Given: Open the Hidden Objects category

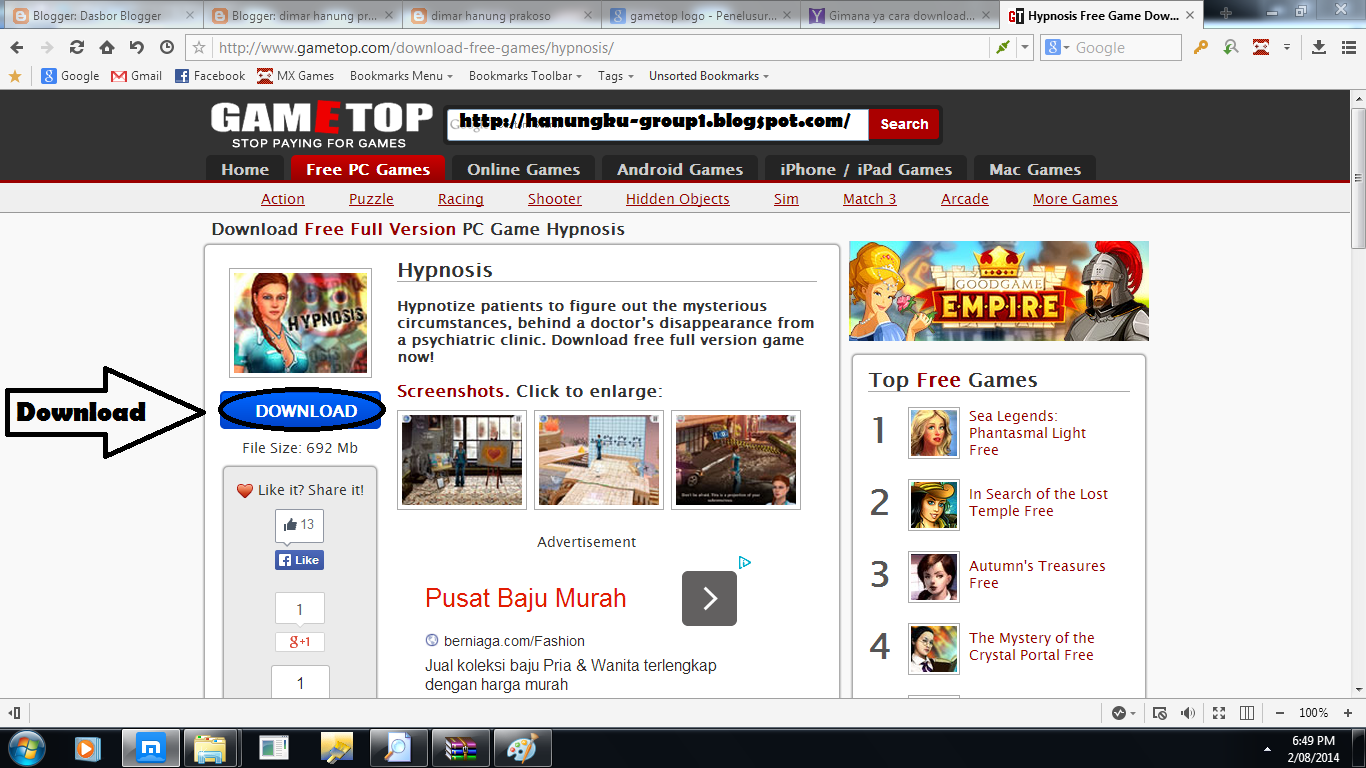Looking at the screenshot, I should tap(677, 199).
